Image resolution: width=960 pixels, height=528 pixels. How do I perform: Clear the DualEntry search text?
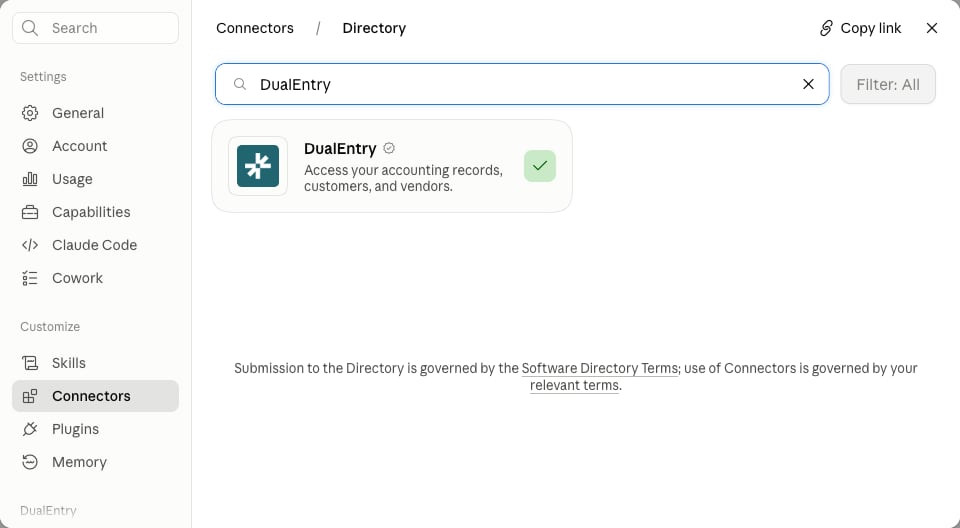tap(808, 84)
